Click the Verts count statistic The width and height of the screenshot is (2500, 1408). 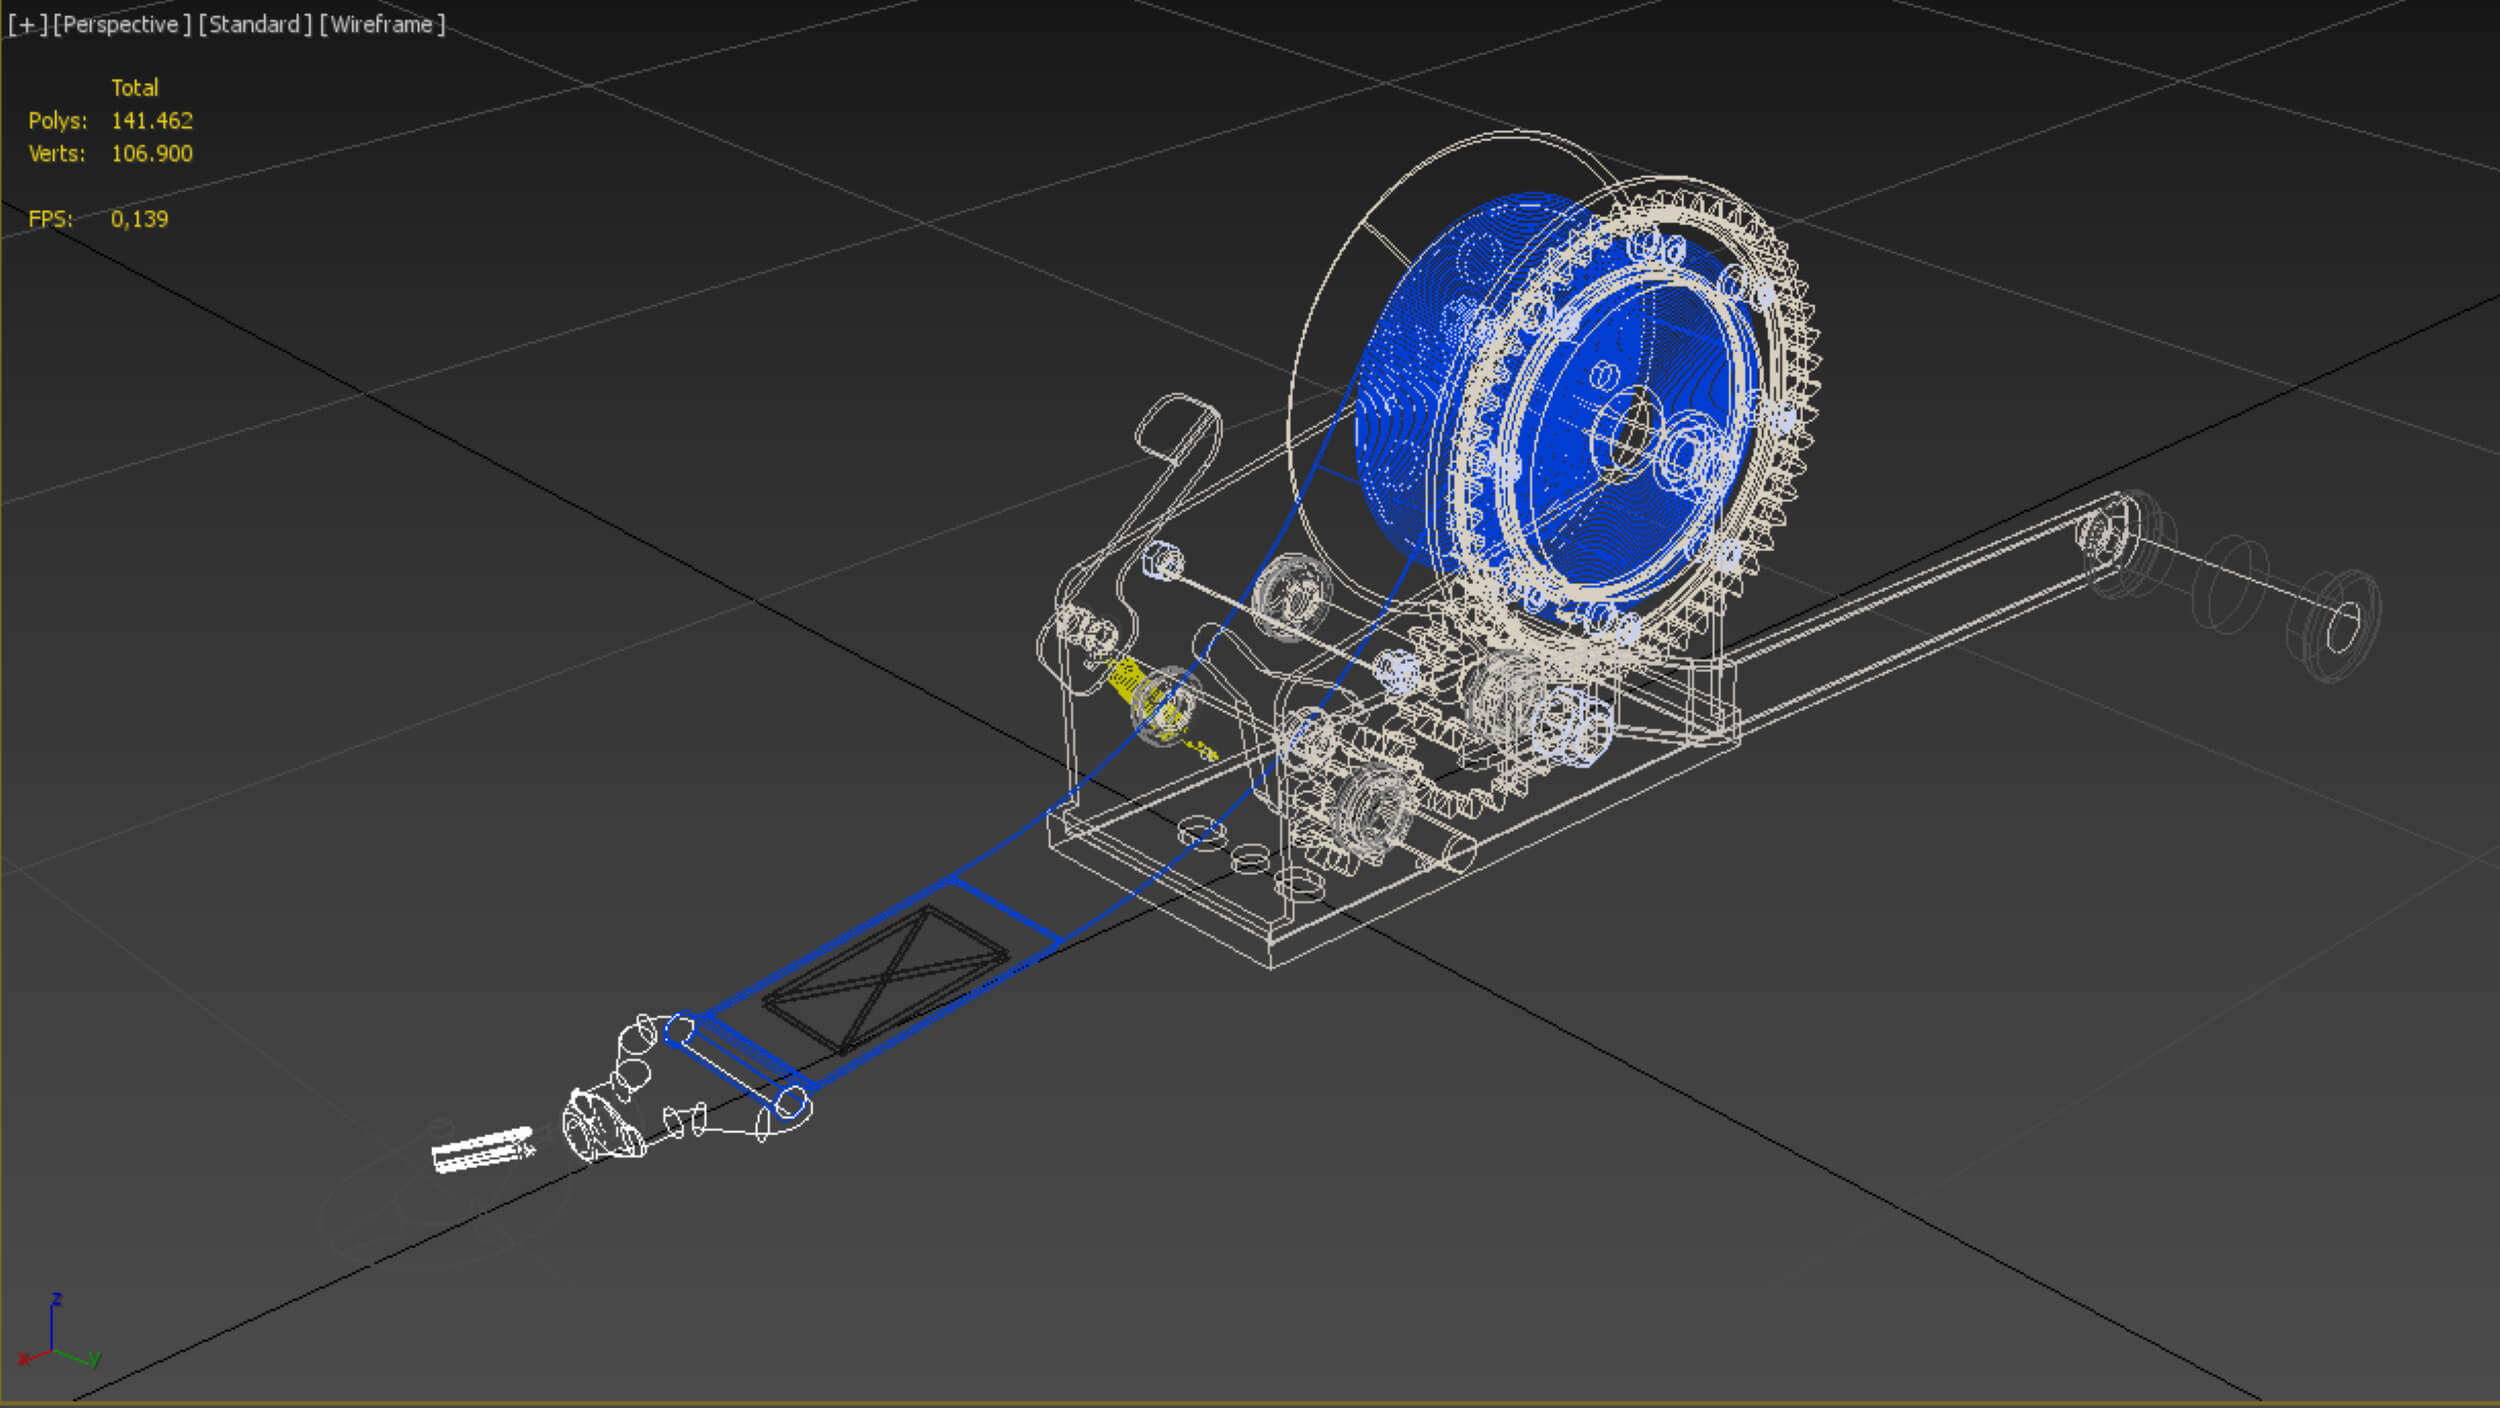pos(151,154)
